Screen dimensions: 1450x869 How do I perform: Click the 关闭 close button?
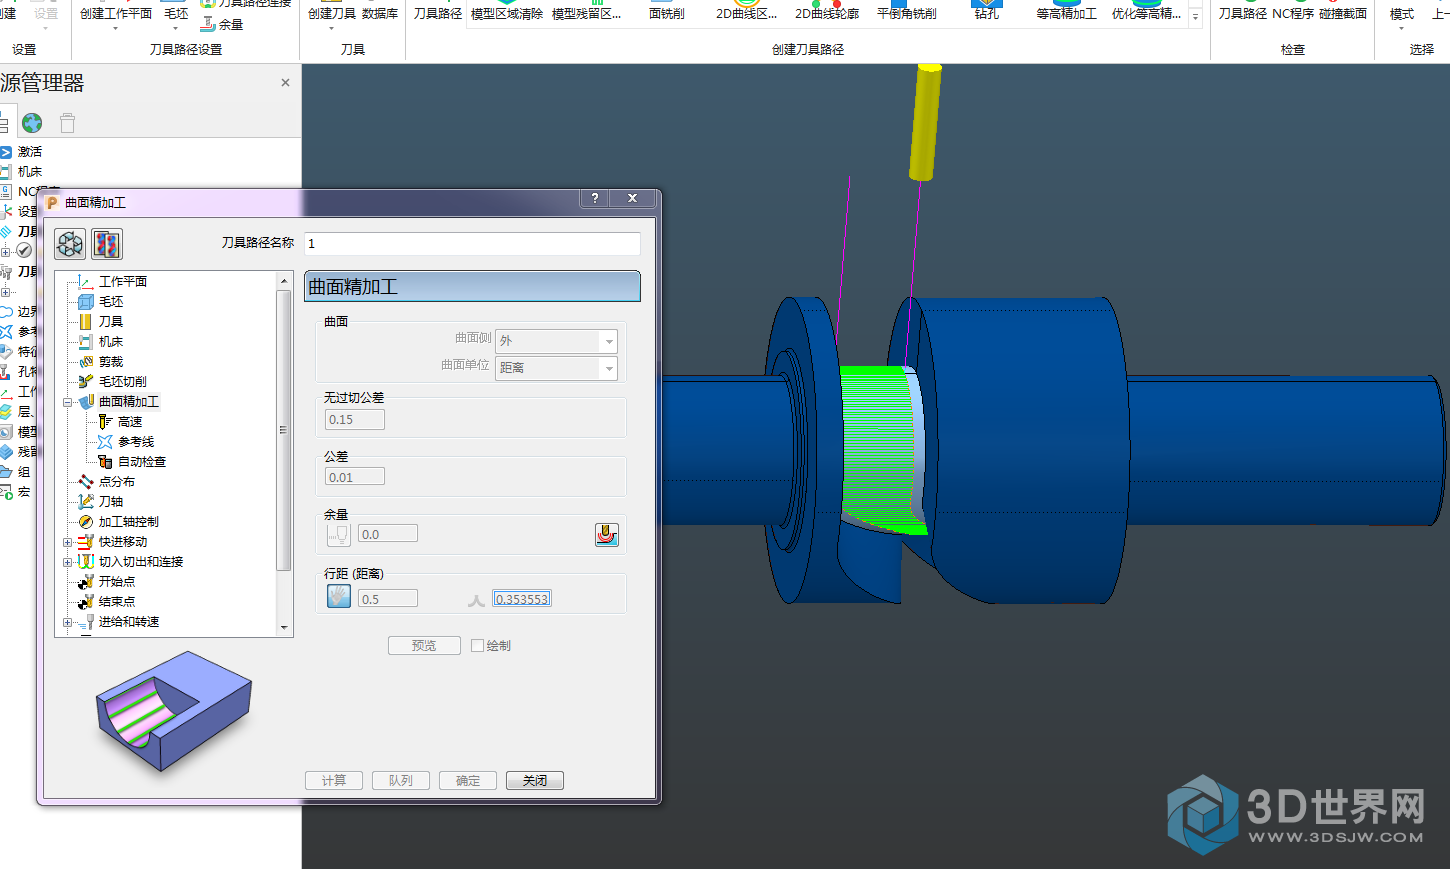(535, 781)
